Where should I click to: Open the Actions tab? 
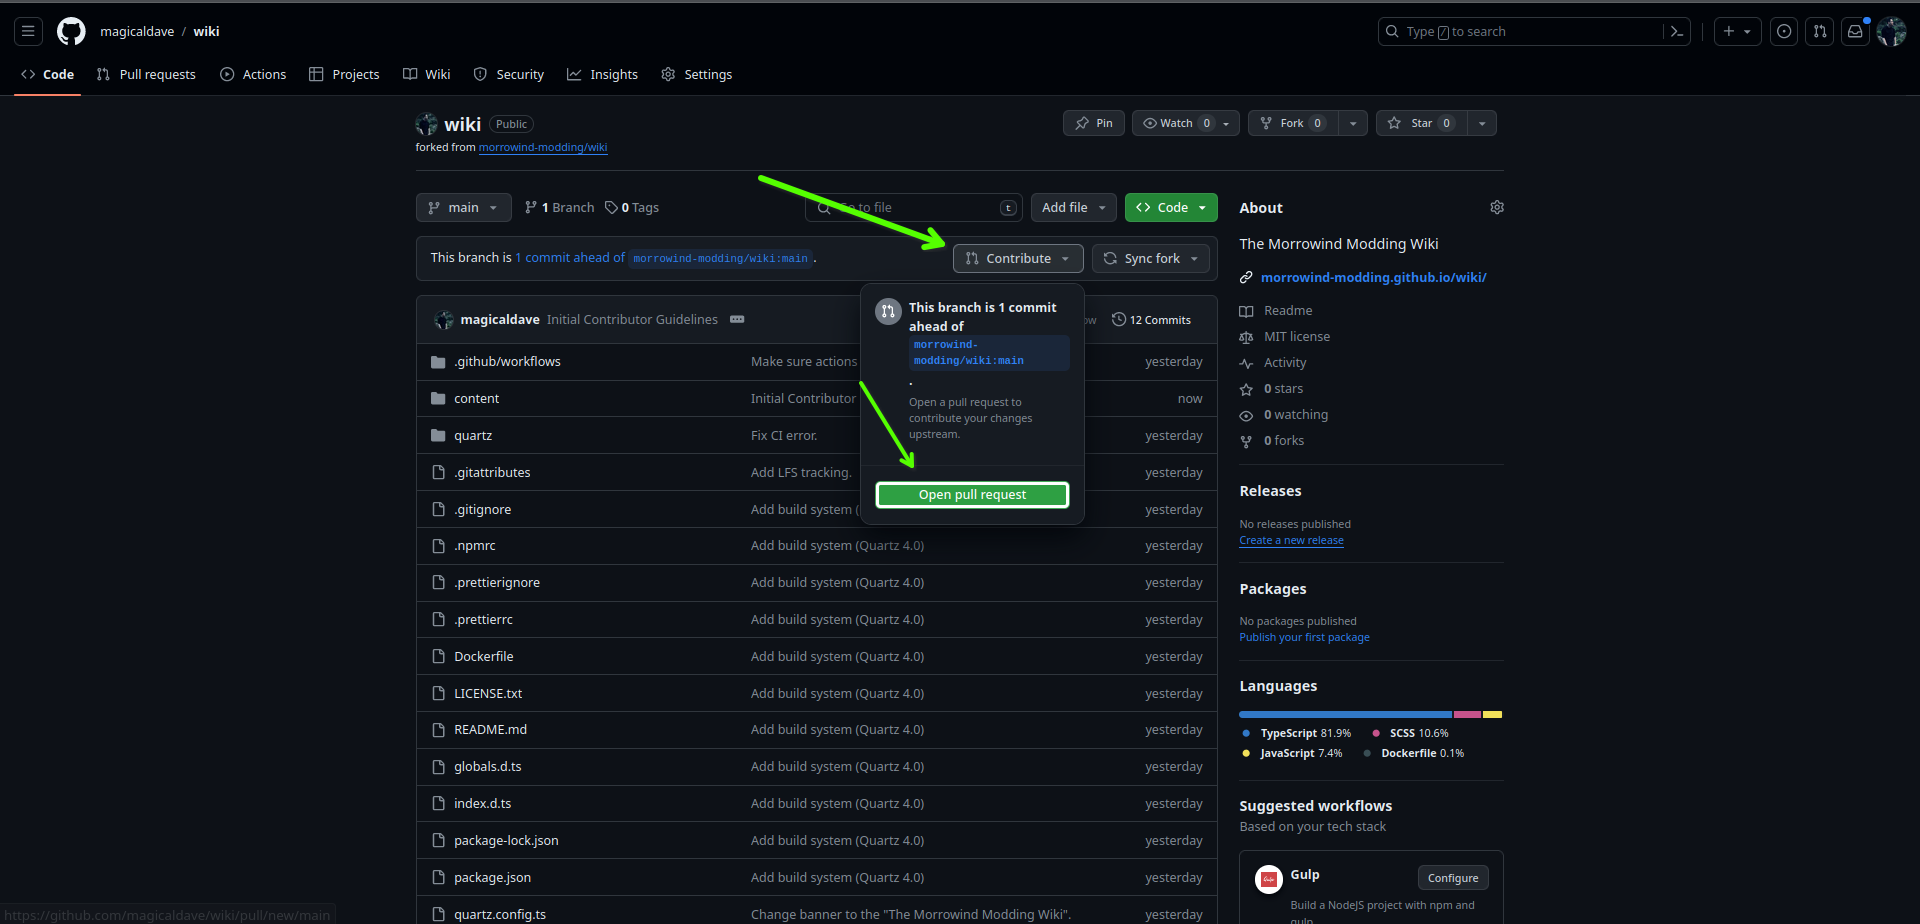[253, 75]
